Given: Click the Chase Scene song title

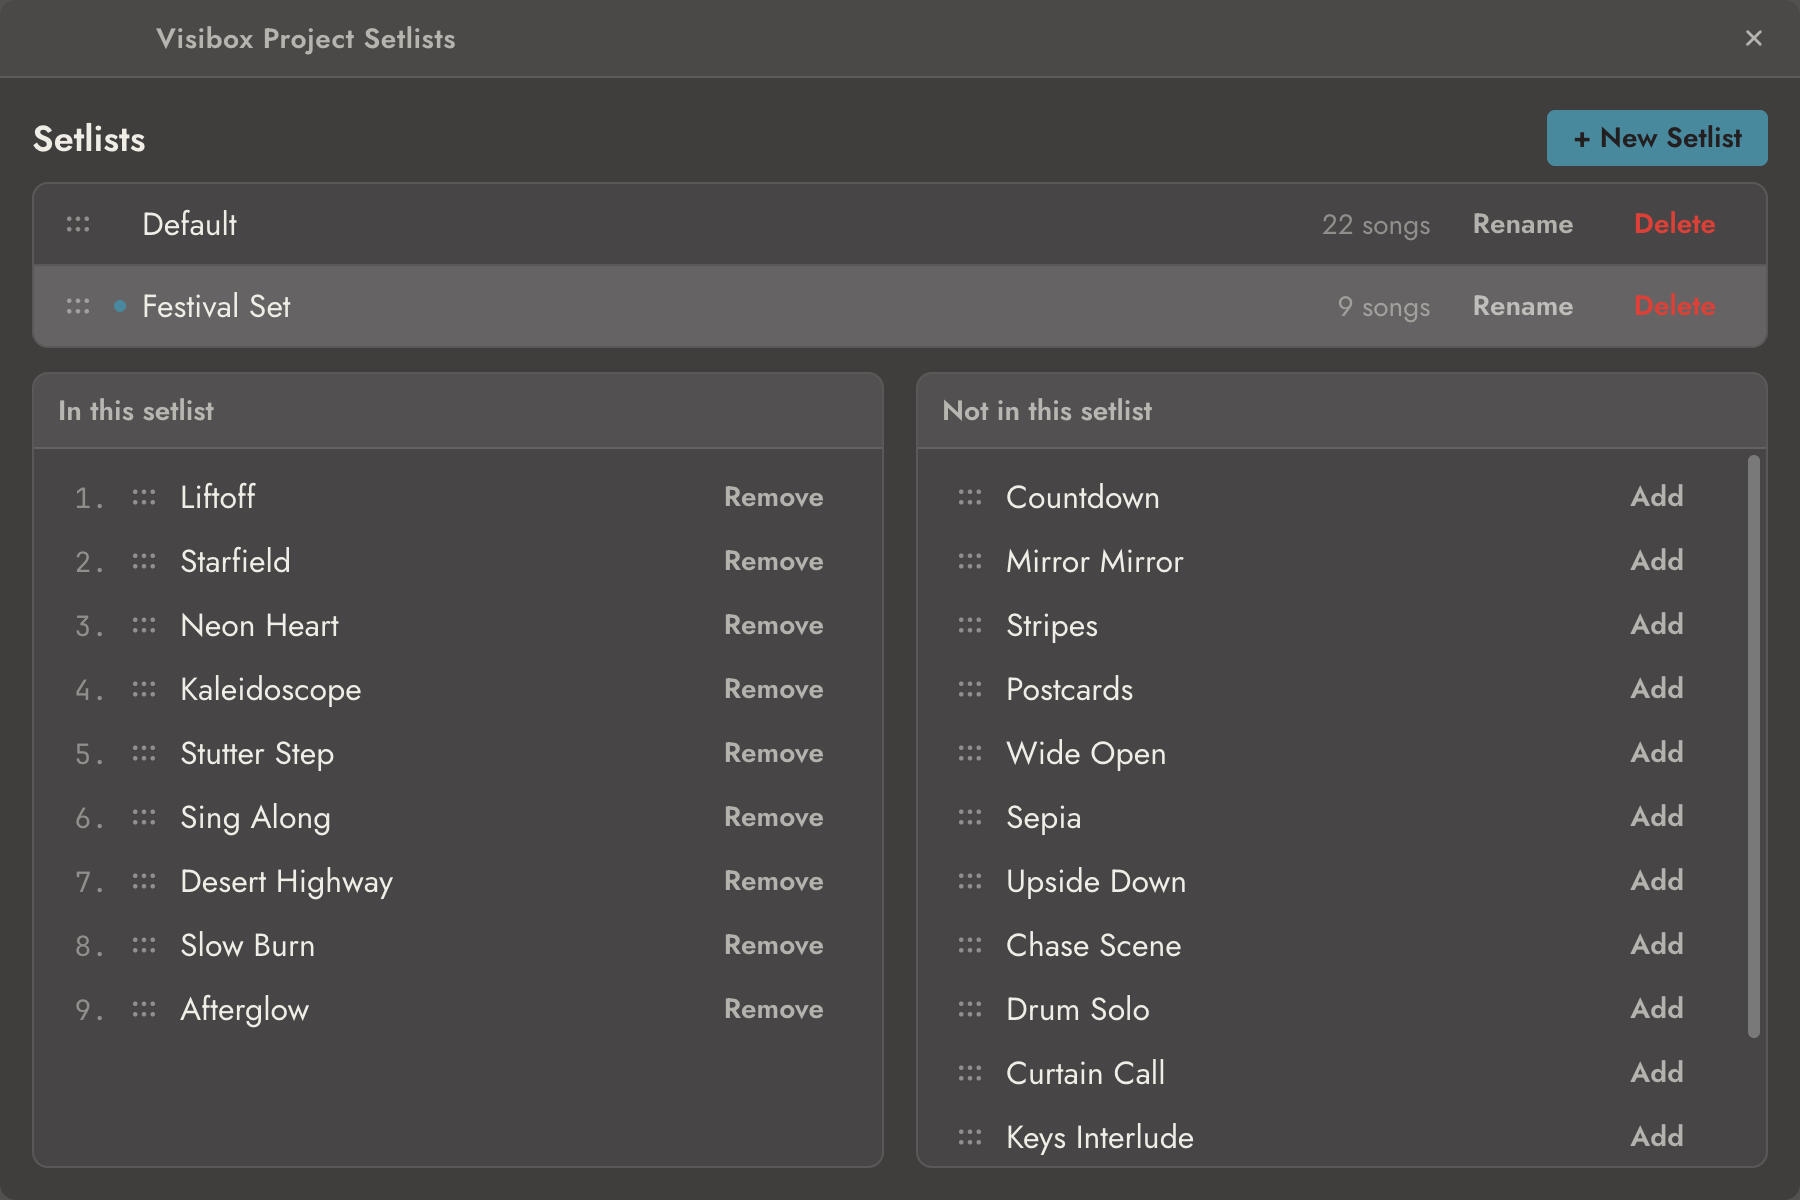Looking at the screenshot, I should point(1094,945).
